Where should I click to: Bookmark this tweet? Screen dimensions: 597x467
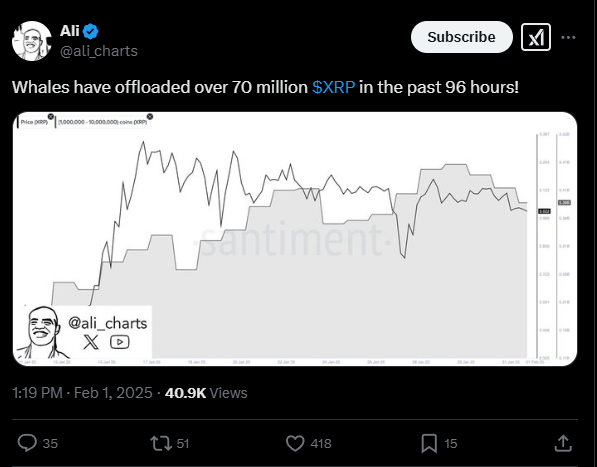429,443
